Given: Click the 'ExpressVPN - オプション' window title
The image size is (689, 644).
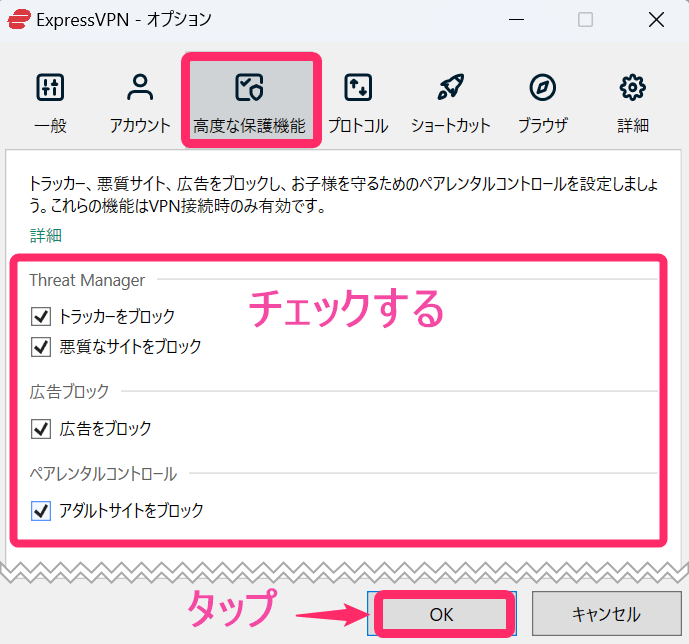Looking at the screenshot, I should tap(124, 20).
